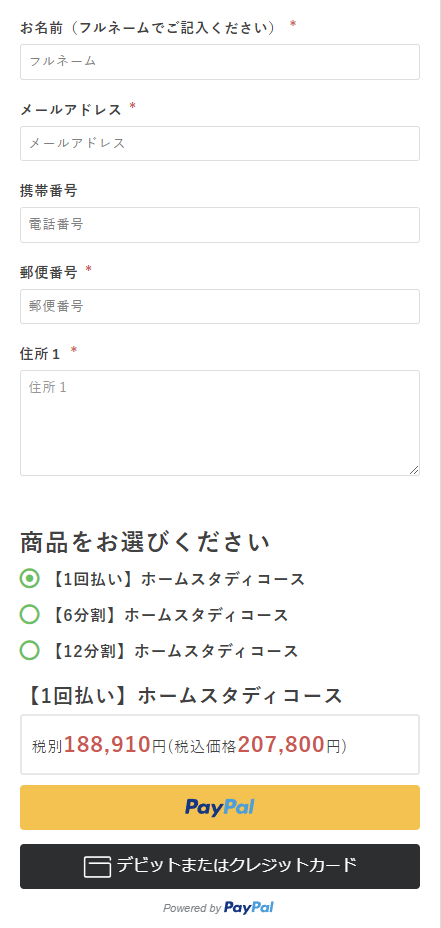441x928 pixels.
Task: Select 【6分割】ホームスタディコース radio option
Action: coord(30,614)
